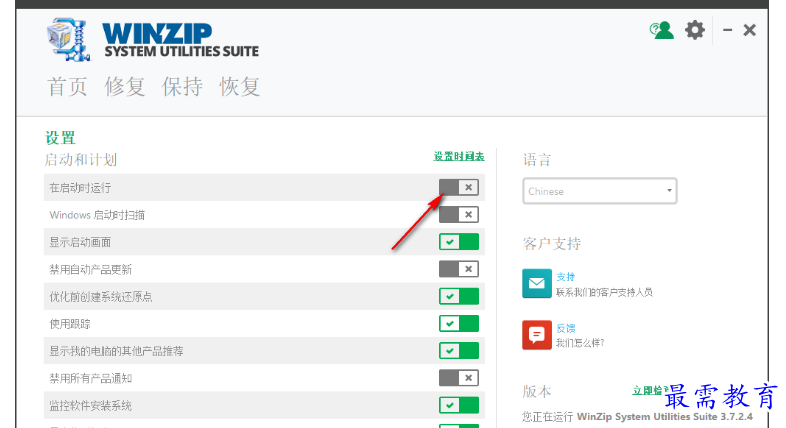
Task: Minimize the WinZip window
Action: click(727, 30)
